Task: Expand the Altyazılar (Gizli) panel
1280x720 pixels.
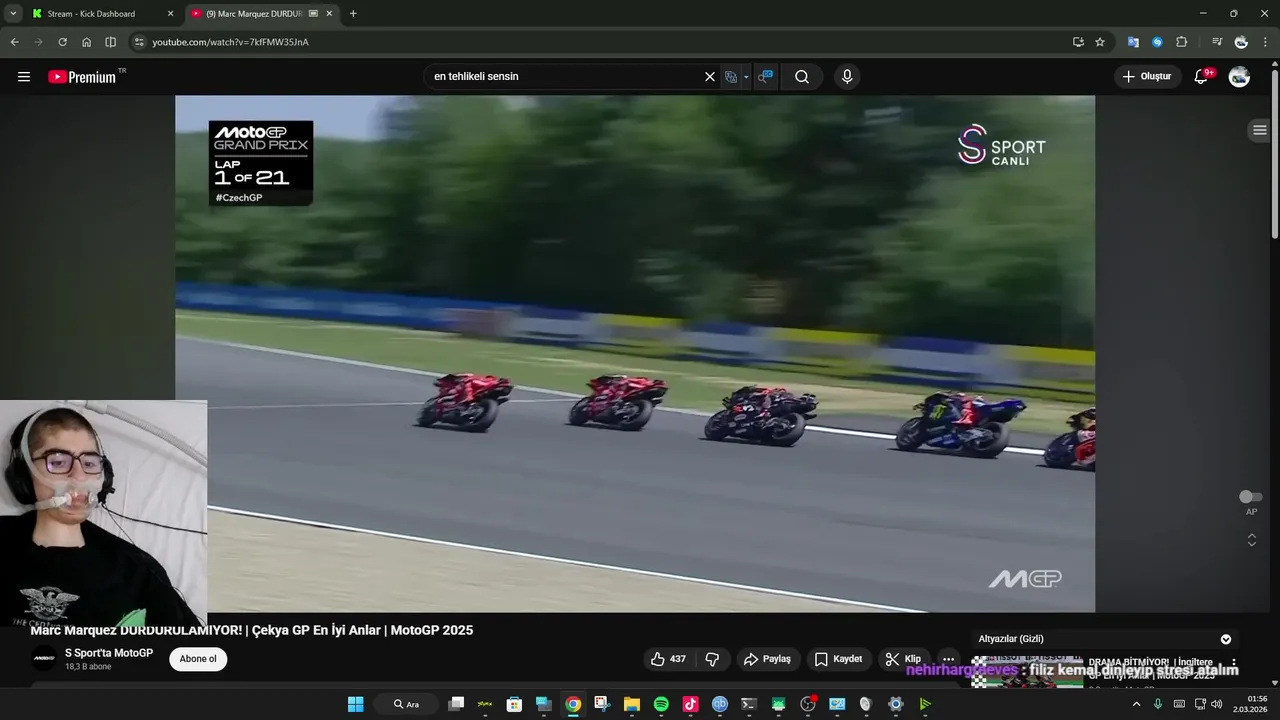Action: tap(1226, 639)
